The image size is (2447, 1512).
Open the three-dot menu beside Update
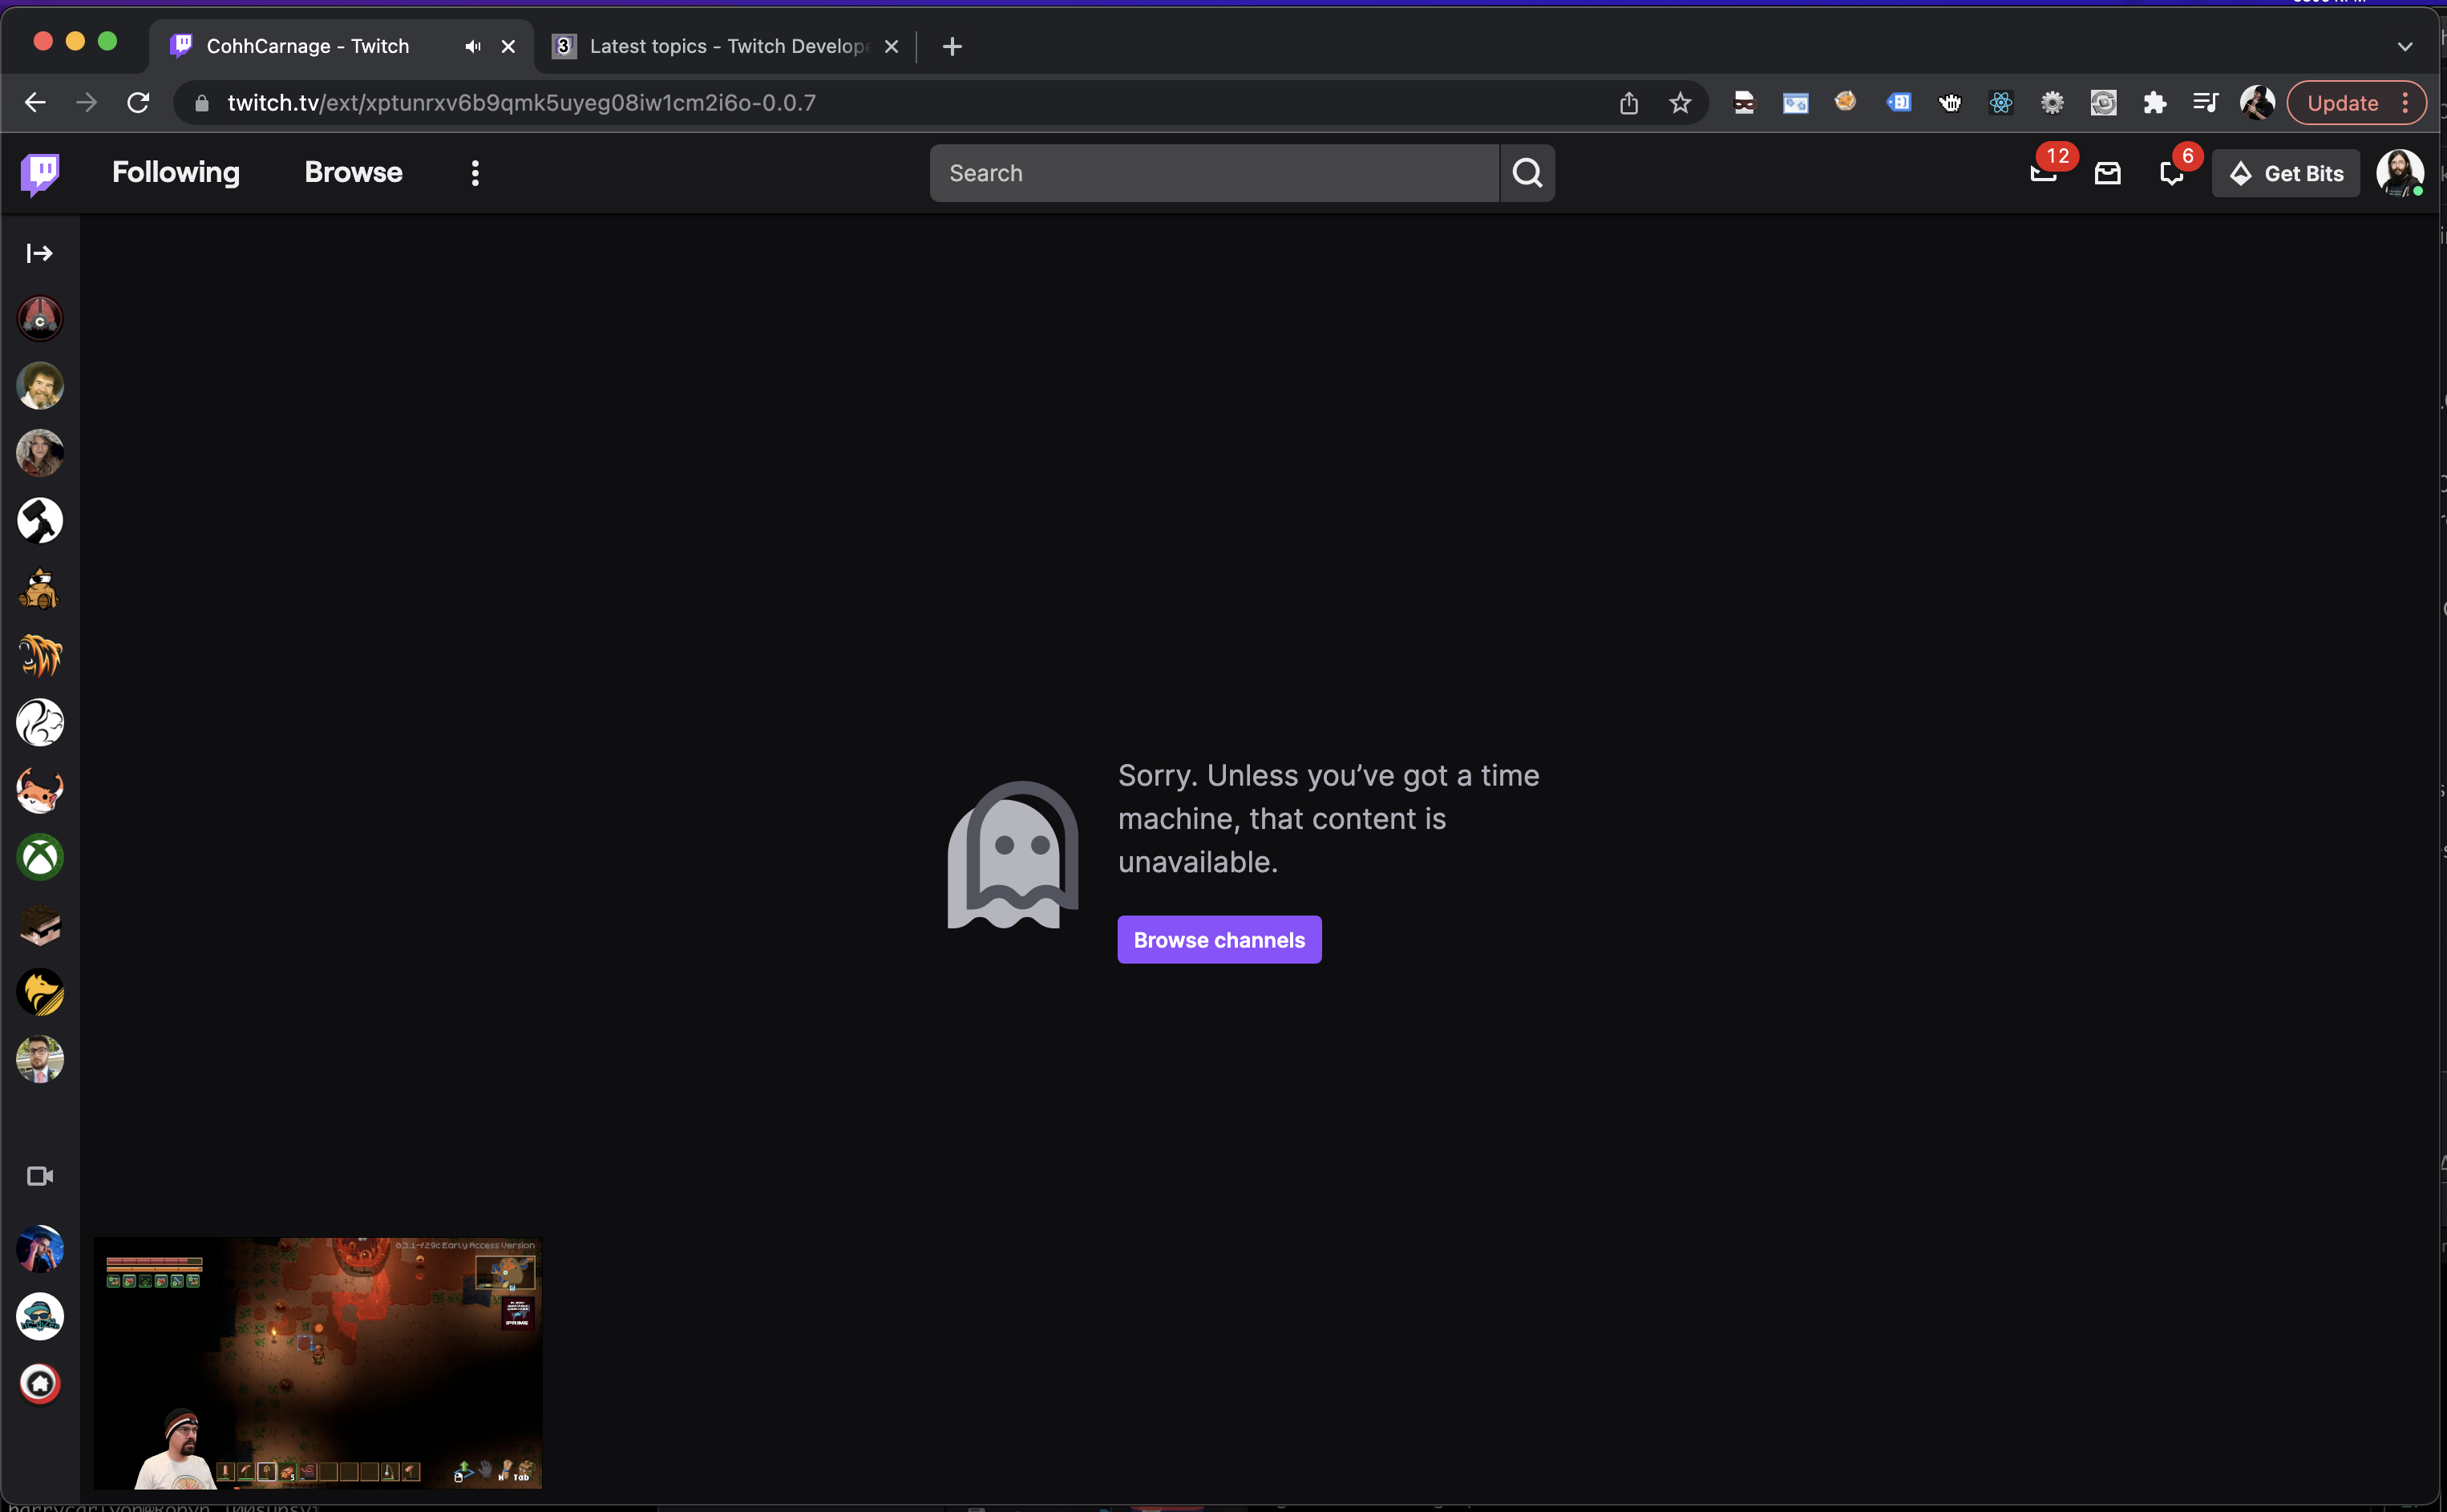(2403, 102)
